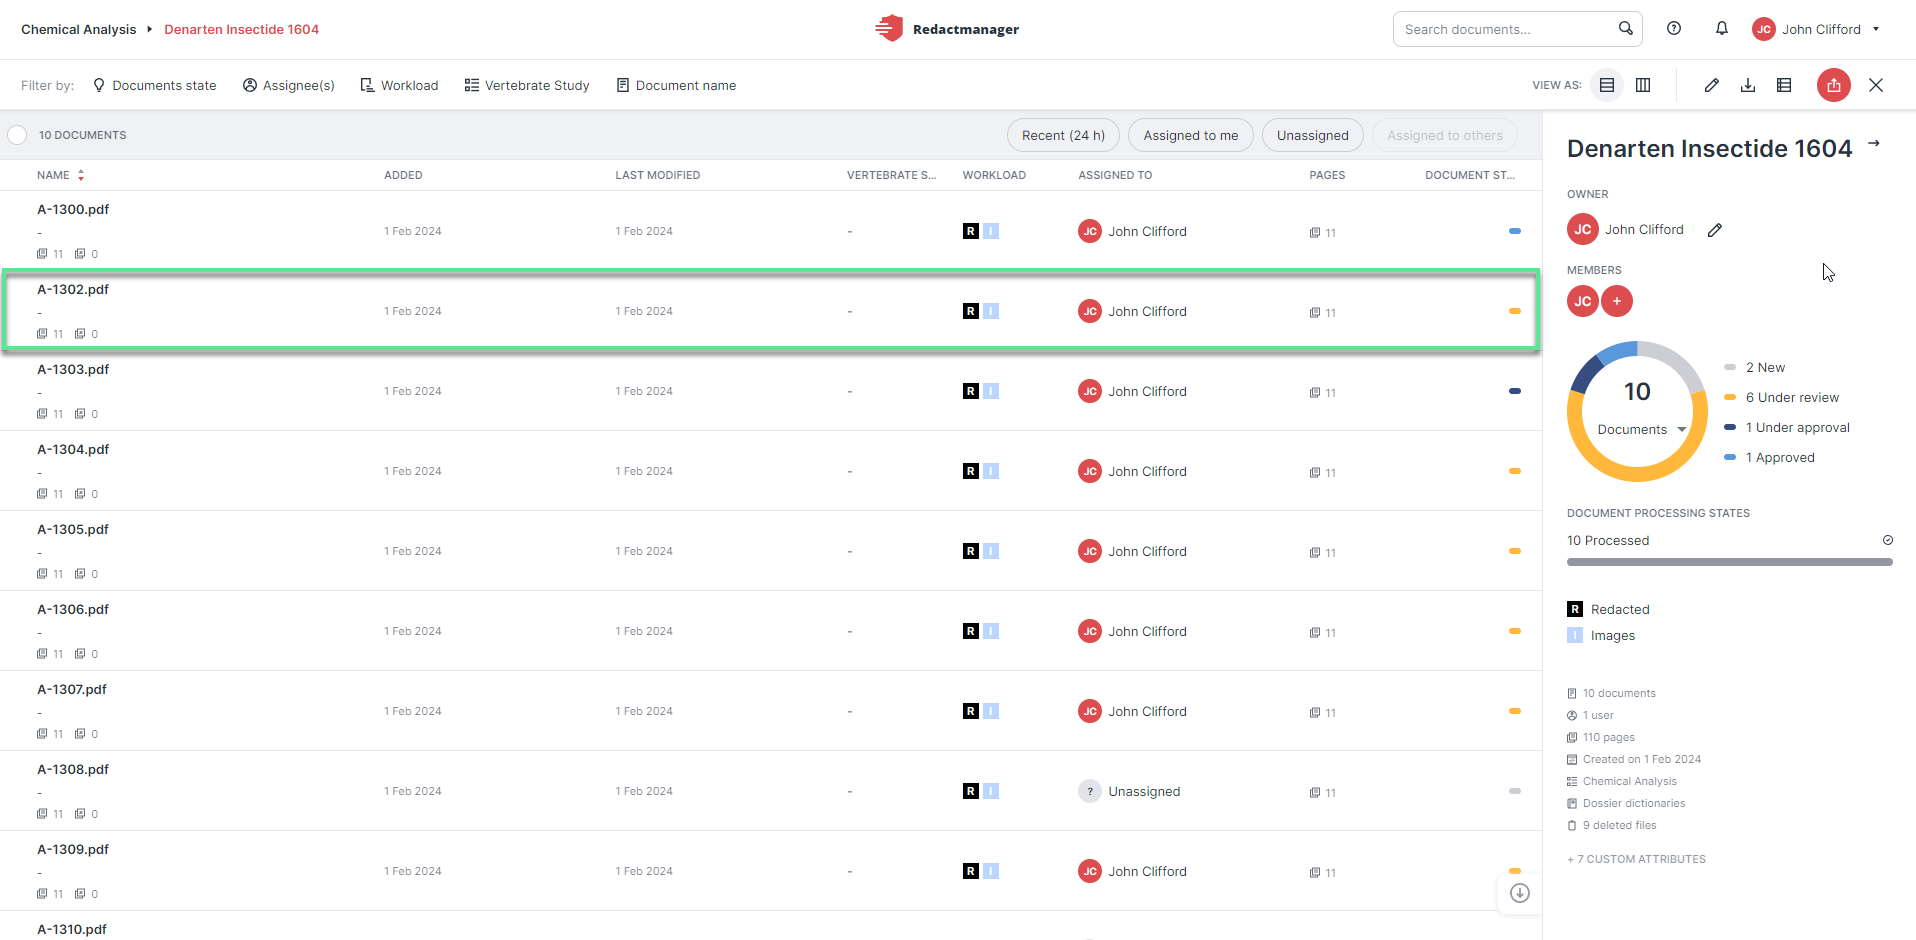Open document A-1300.pdf

click(73, 209)
